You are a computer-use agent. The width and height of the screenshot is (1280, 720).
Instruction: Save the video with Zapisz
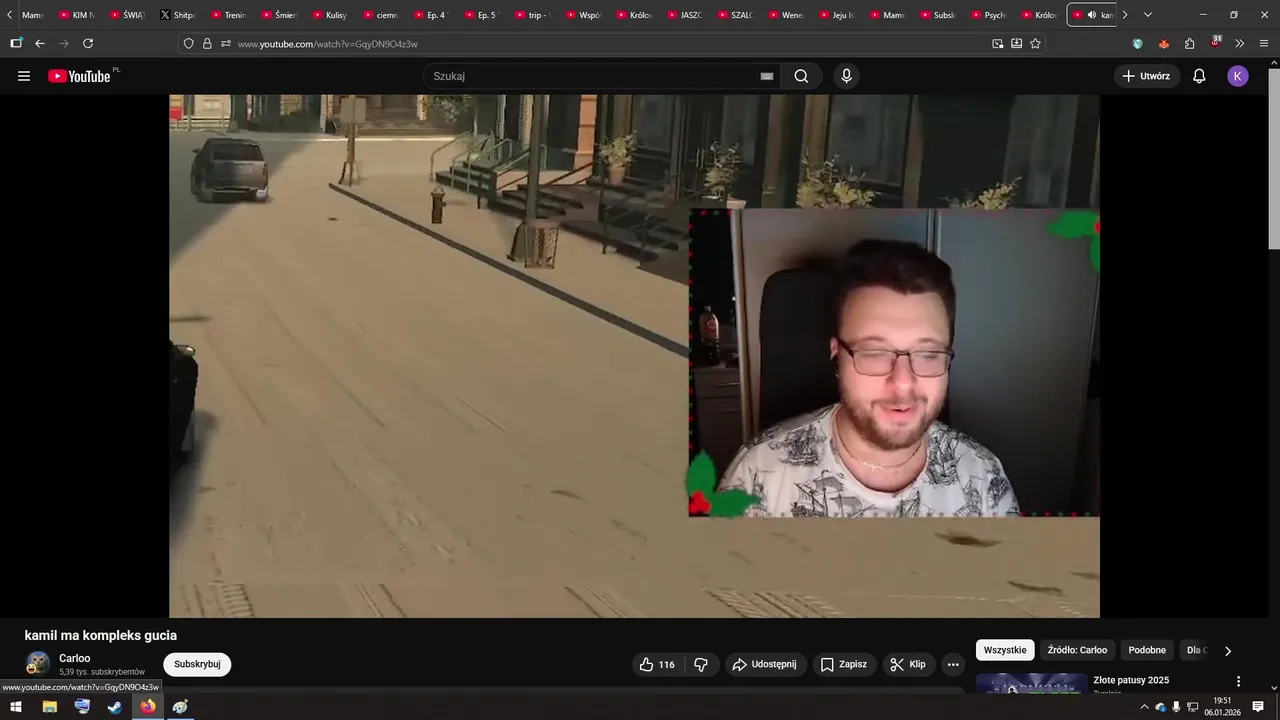pos(843,664)
